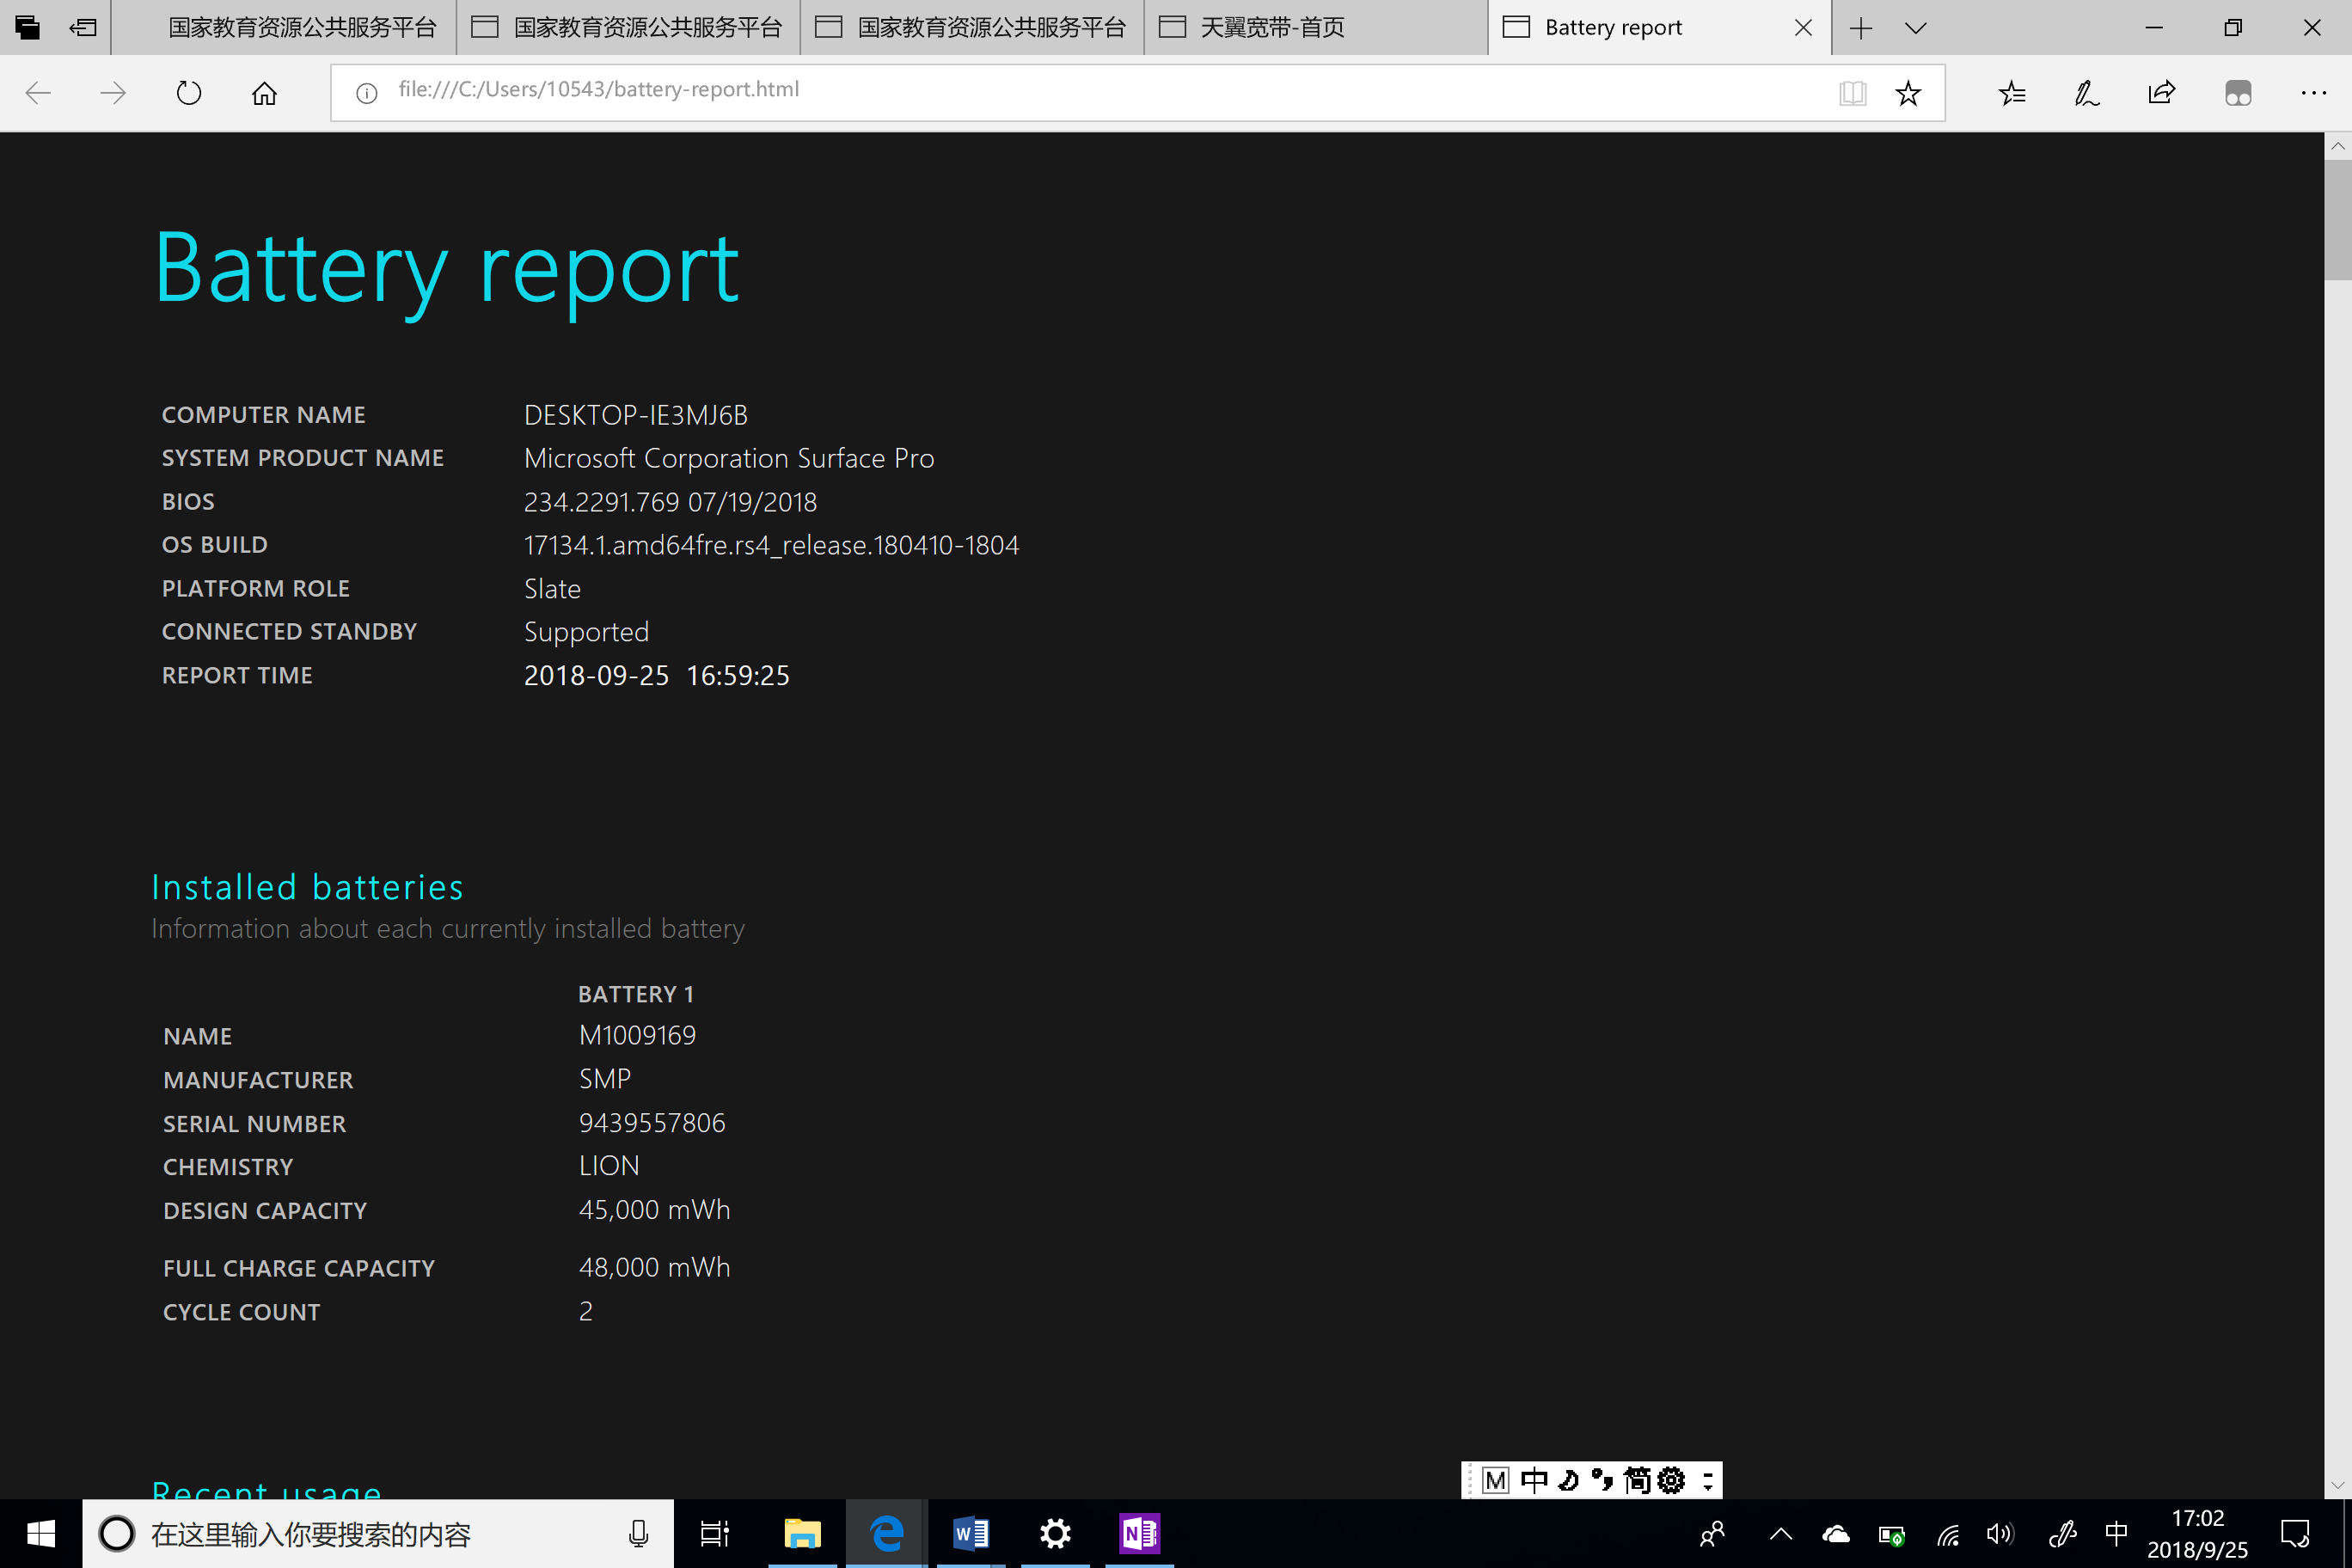This screenshot has width=2352, height=1568.
Task: Click battery serial number 9439557806
Action: tap(652, 1123)
